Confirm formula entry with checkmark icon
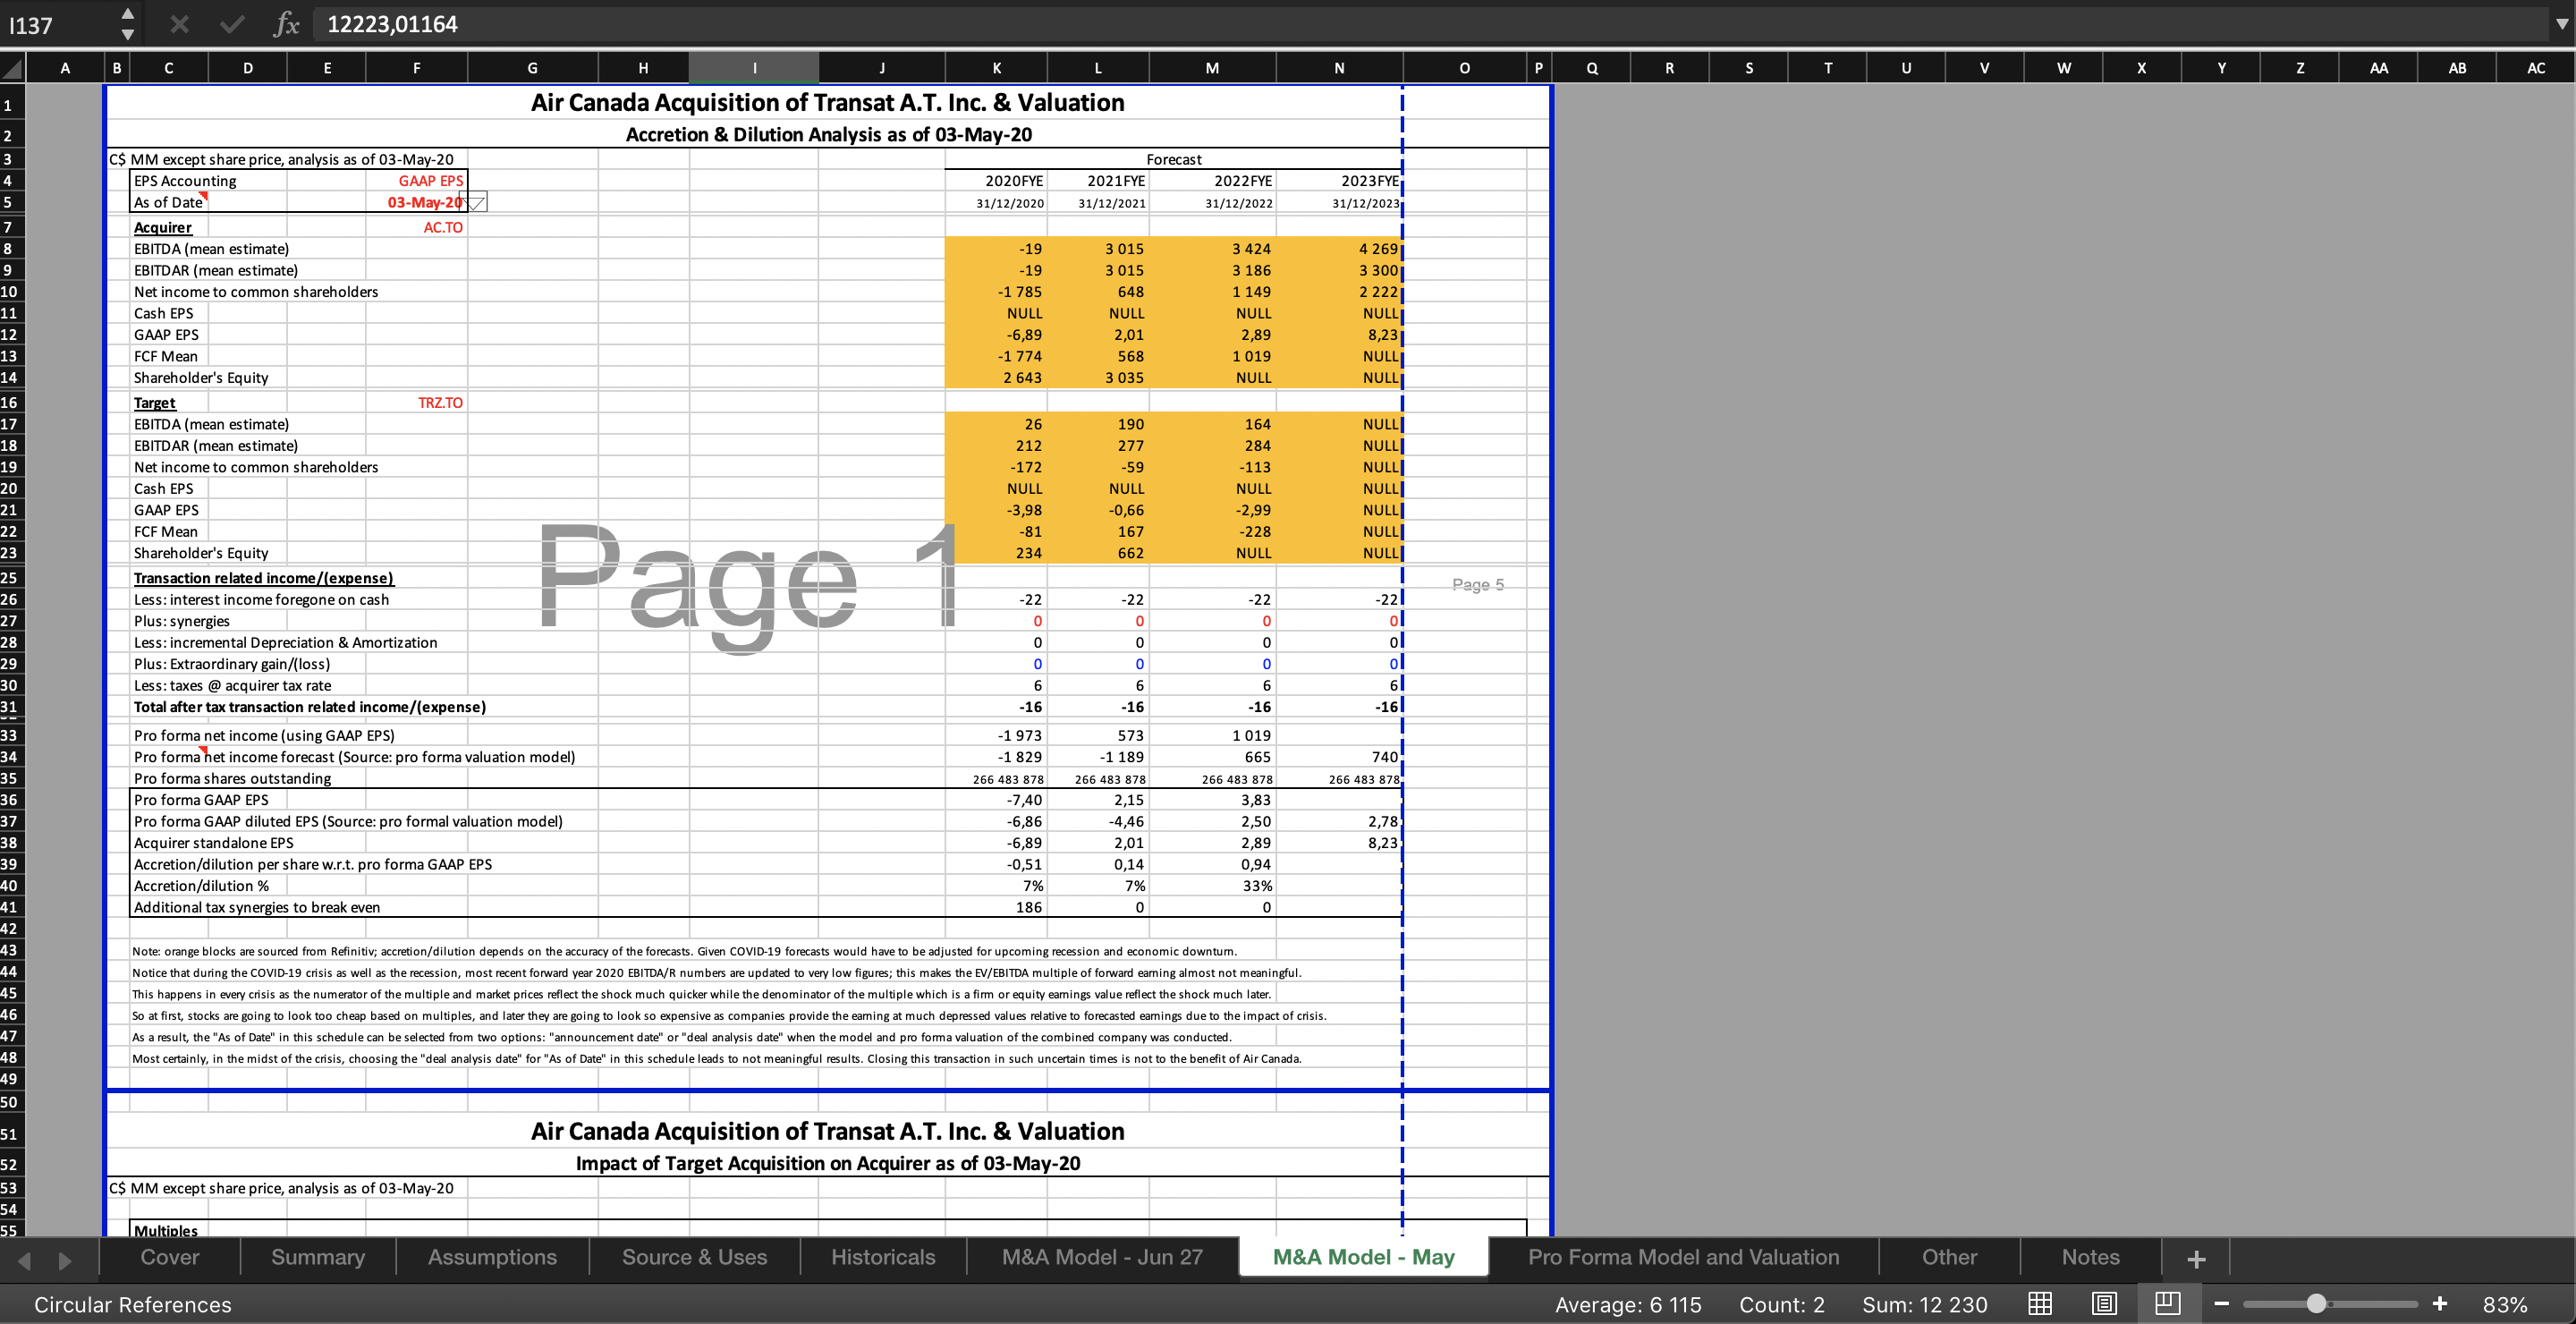 [x=232, y=24]
